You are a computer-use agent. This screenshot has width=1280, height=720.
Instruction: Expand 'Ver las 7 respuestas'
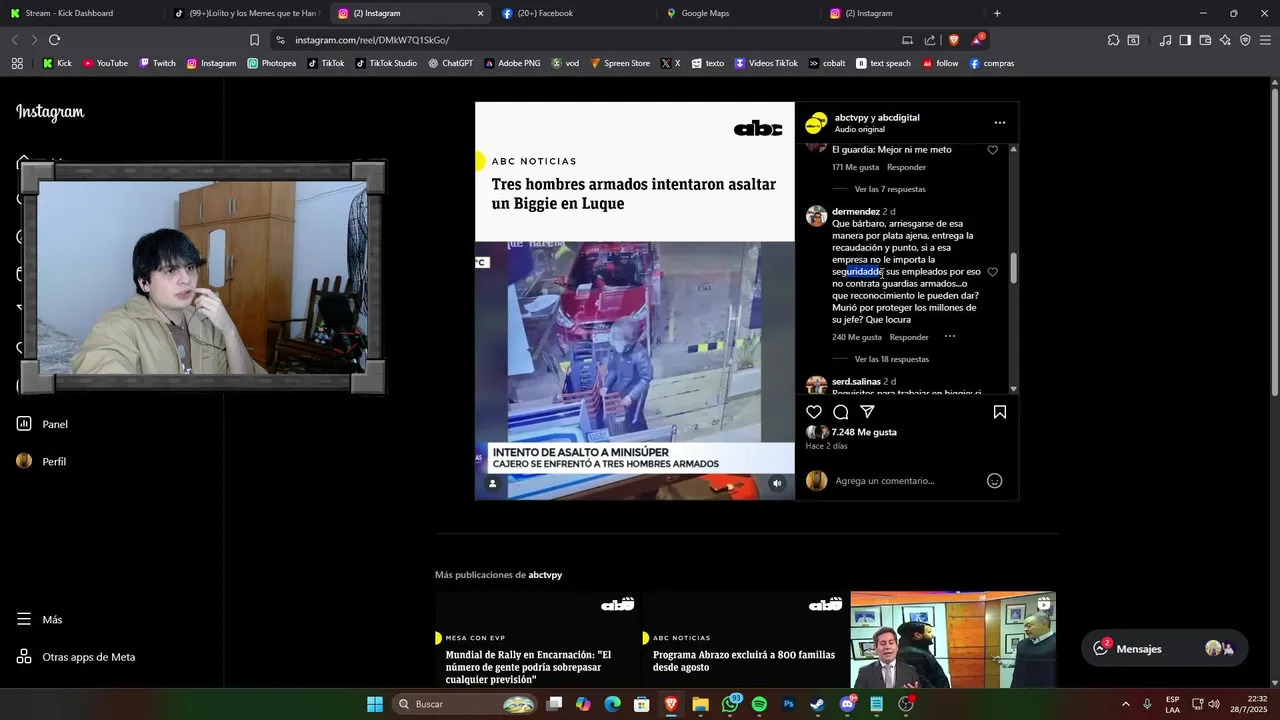coord(890,189)
